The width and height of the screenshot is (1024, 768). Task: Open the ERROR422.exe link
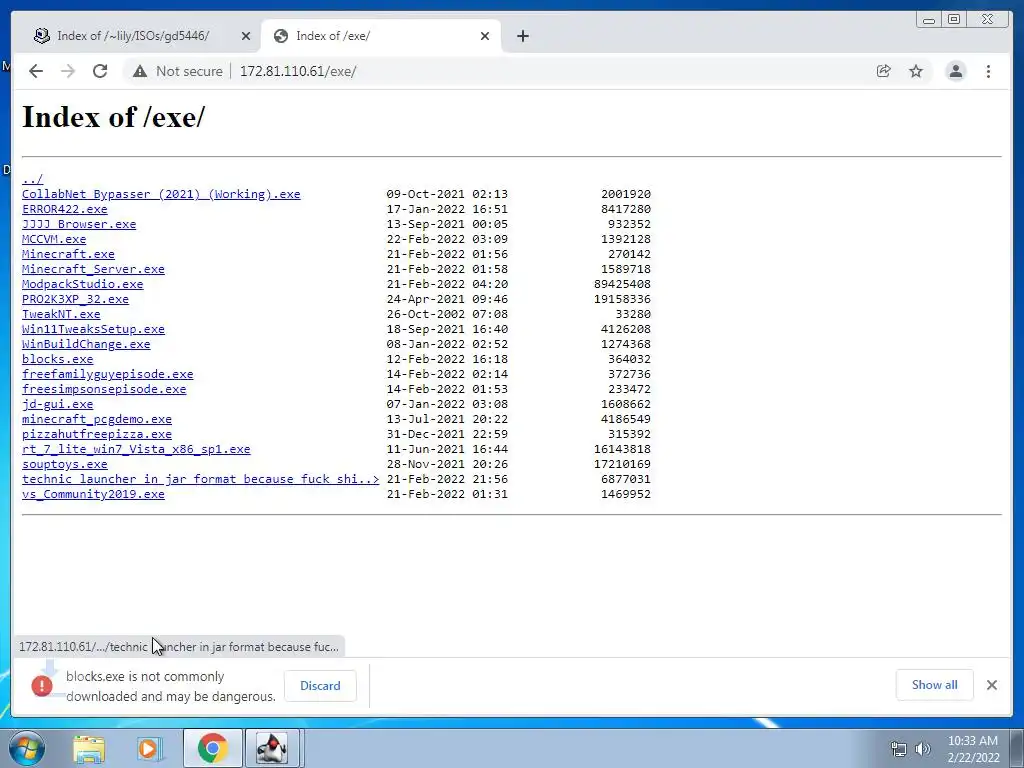(65, 209)
